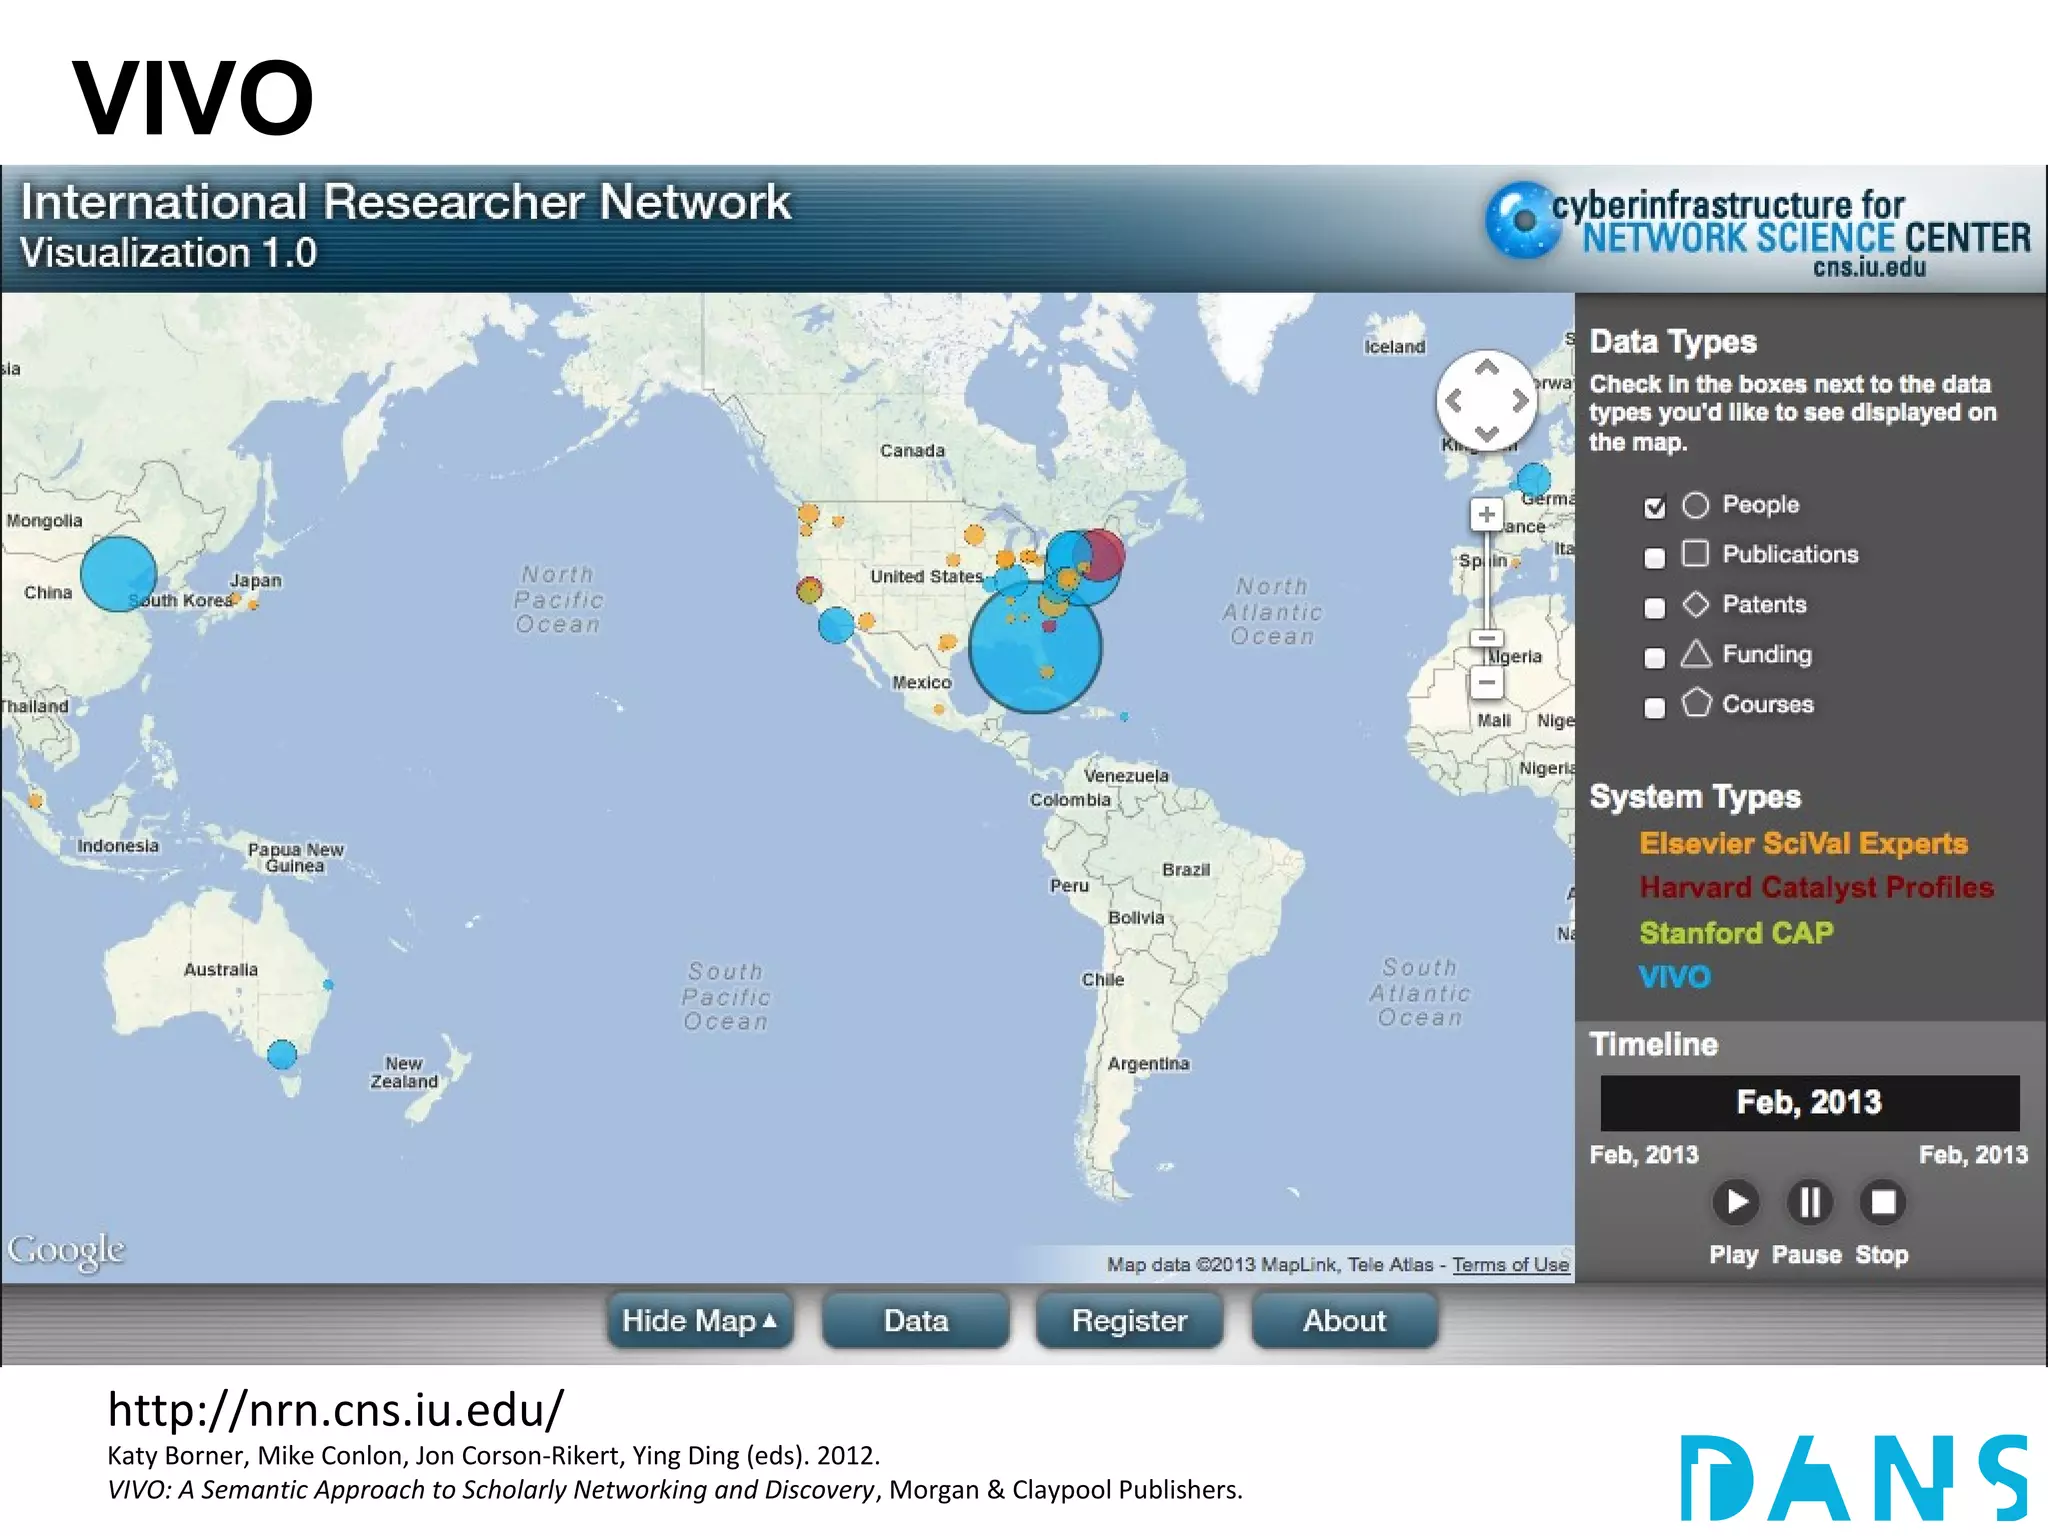Screen dimensions: 2048x1536
Task: Uncheck the People data type checkbox
Action: coord(1655,508)
